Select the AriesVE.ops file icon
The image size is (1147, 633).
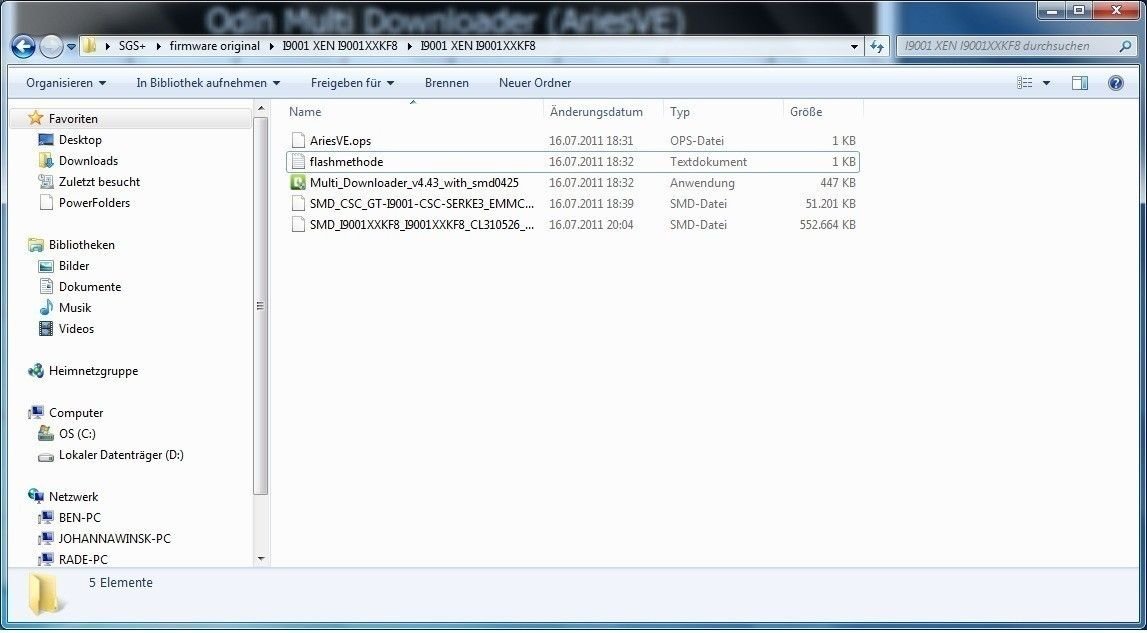coord(298,141)
